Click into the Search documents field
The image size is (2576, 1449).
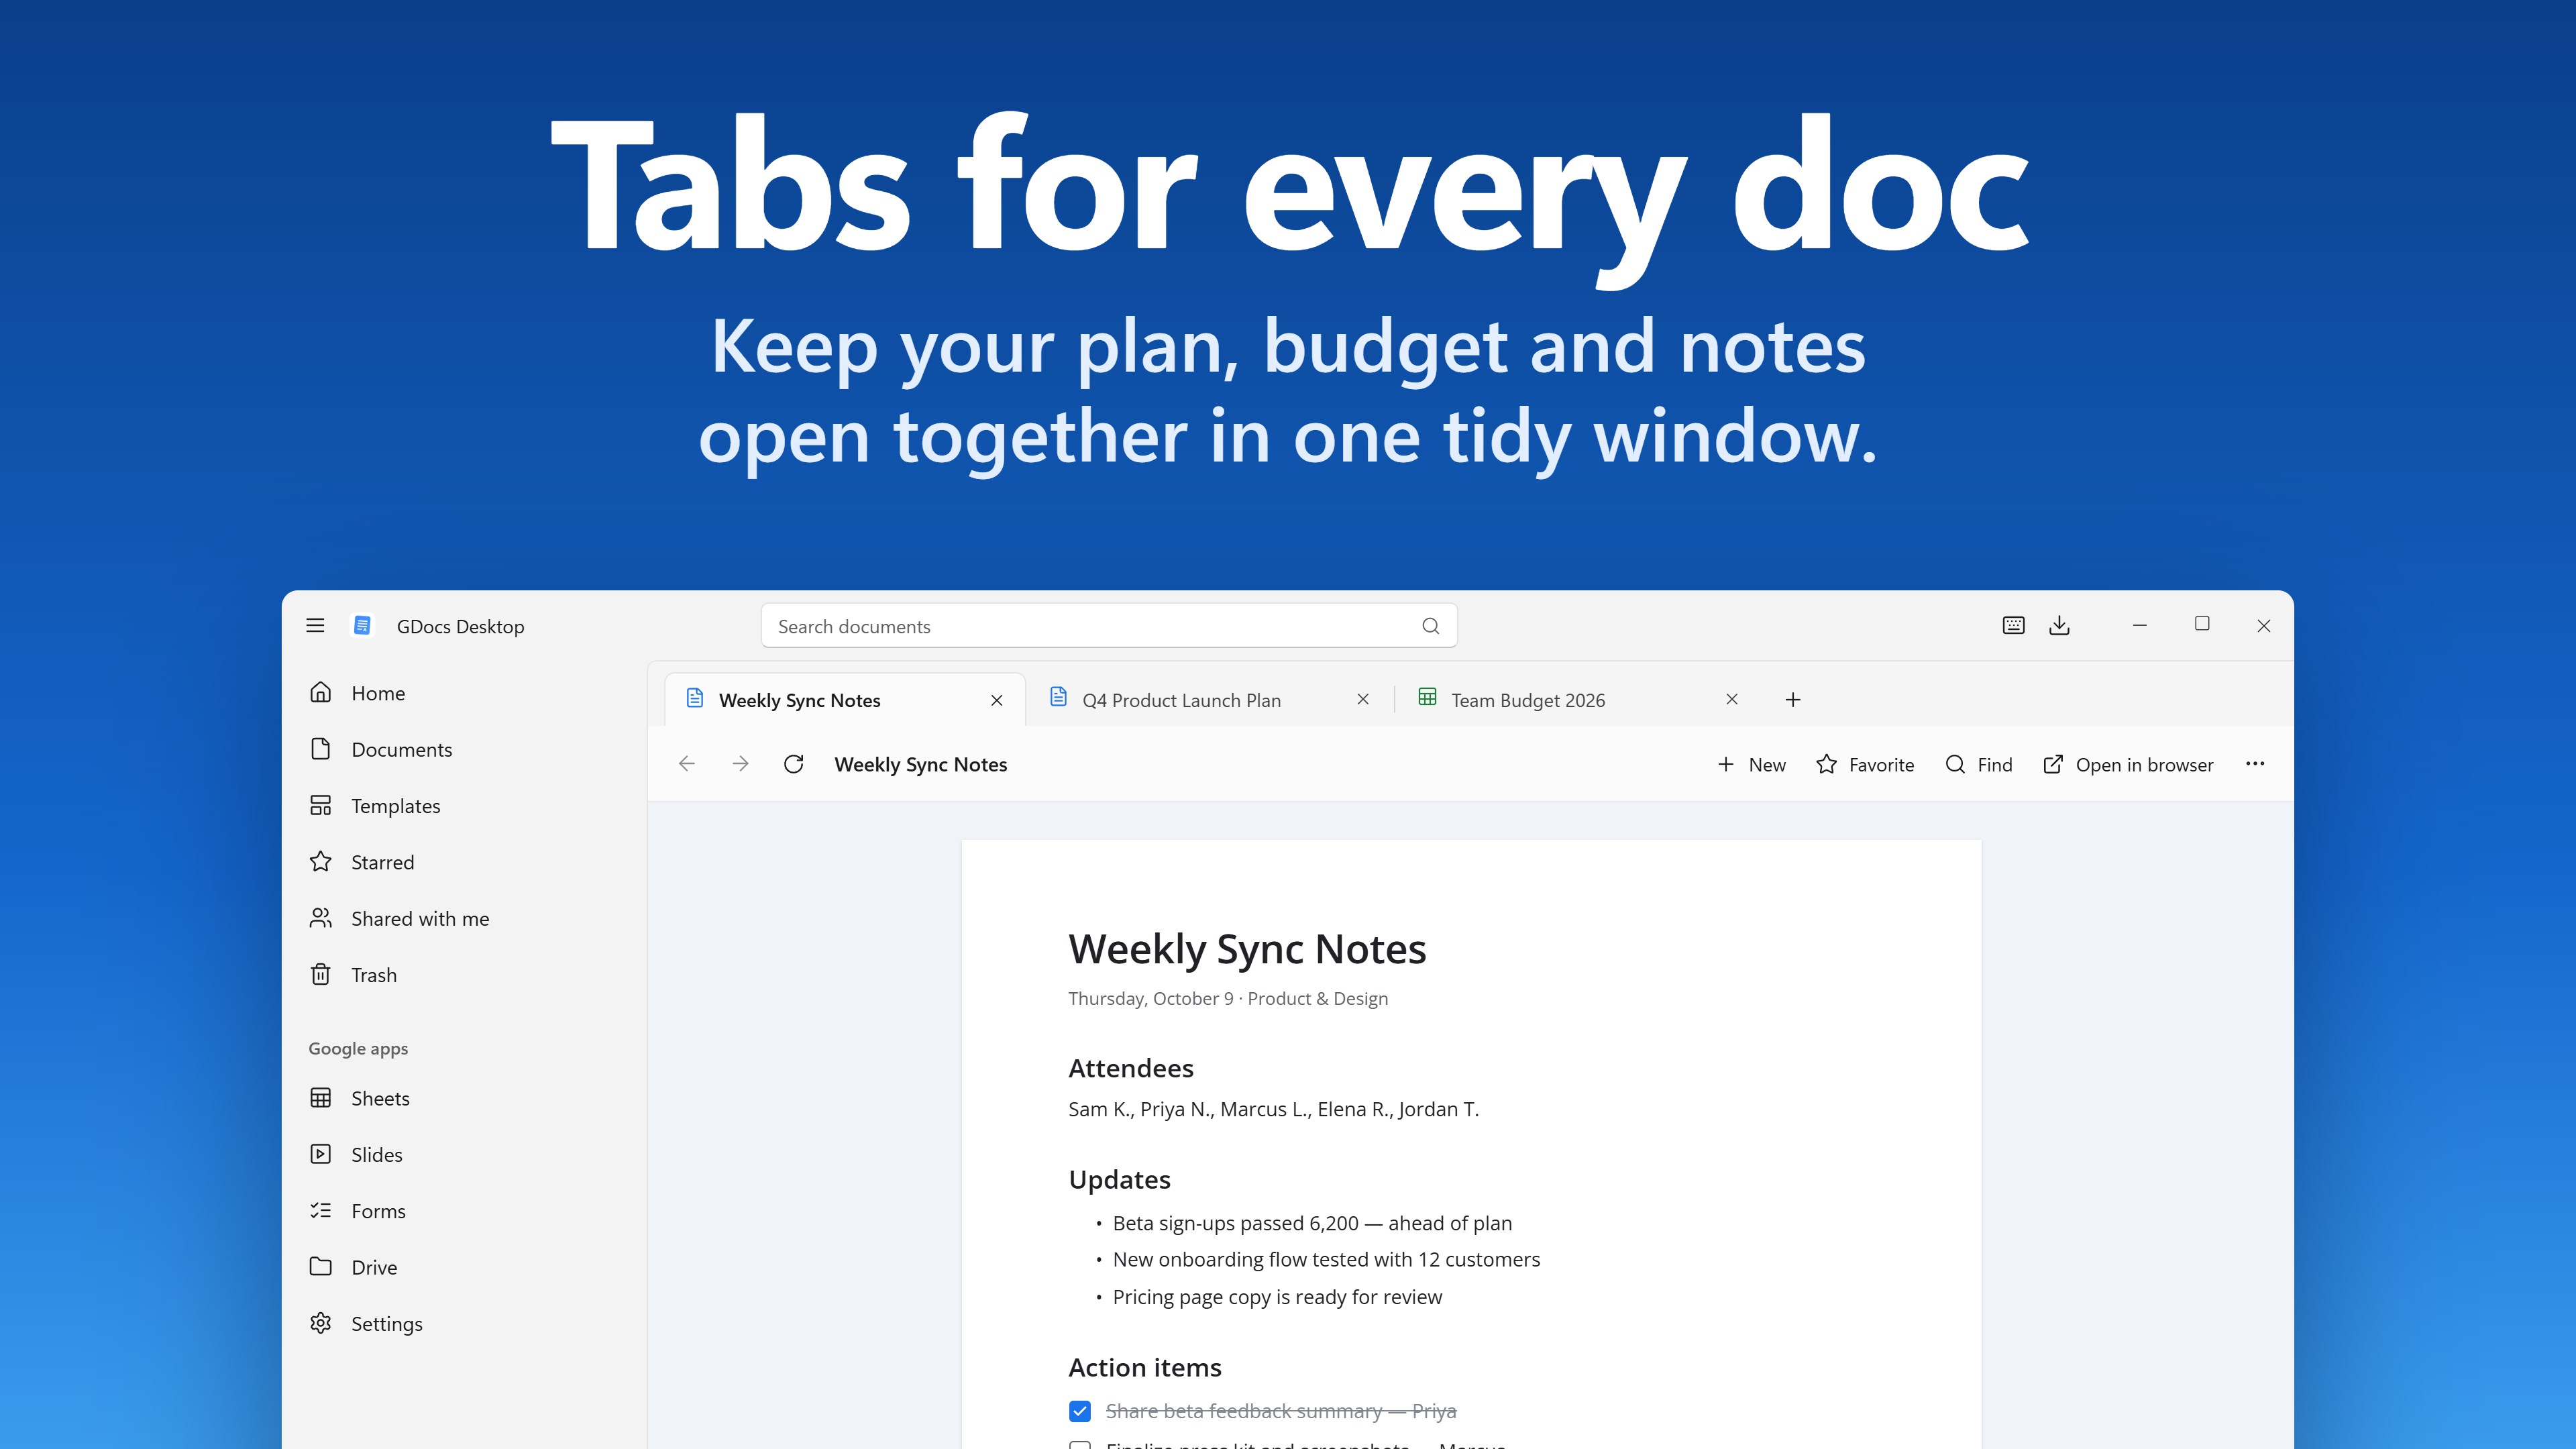[x=1108, y=626]
